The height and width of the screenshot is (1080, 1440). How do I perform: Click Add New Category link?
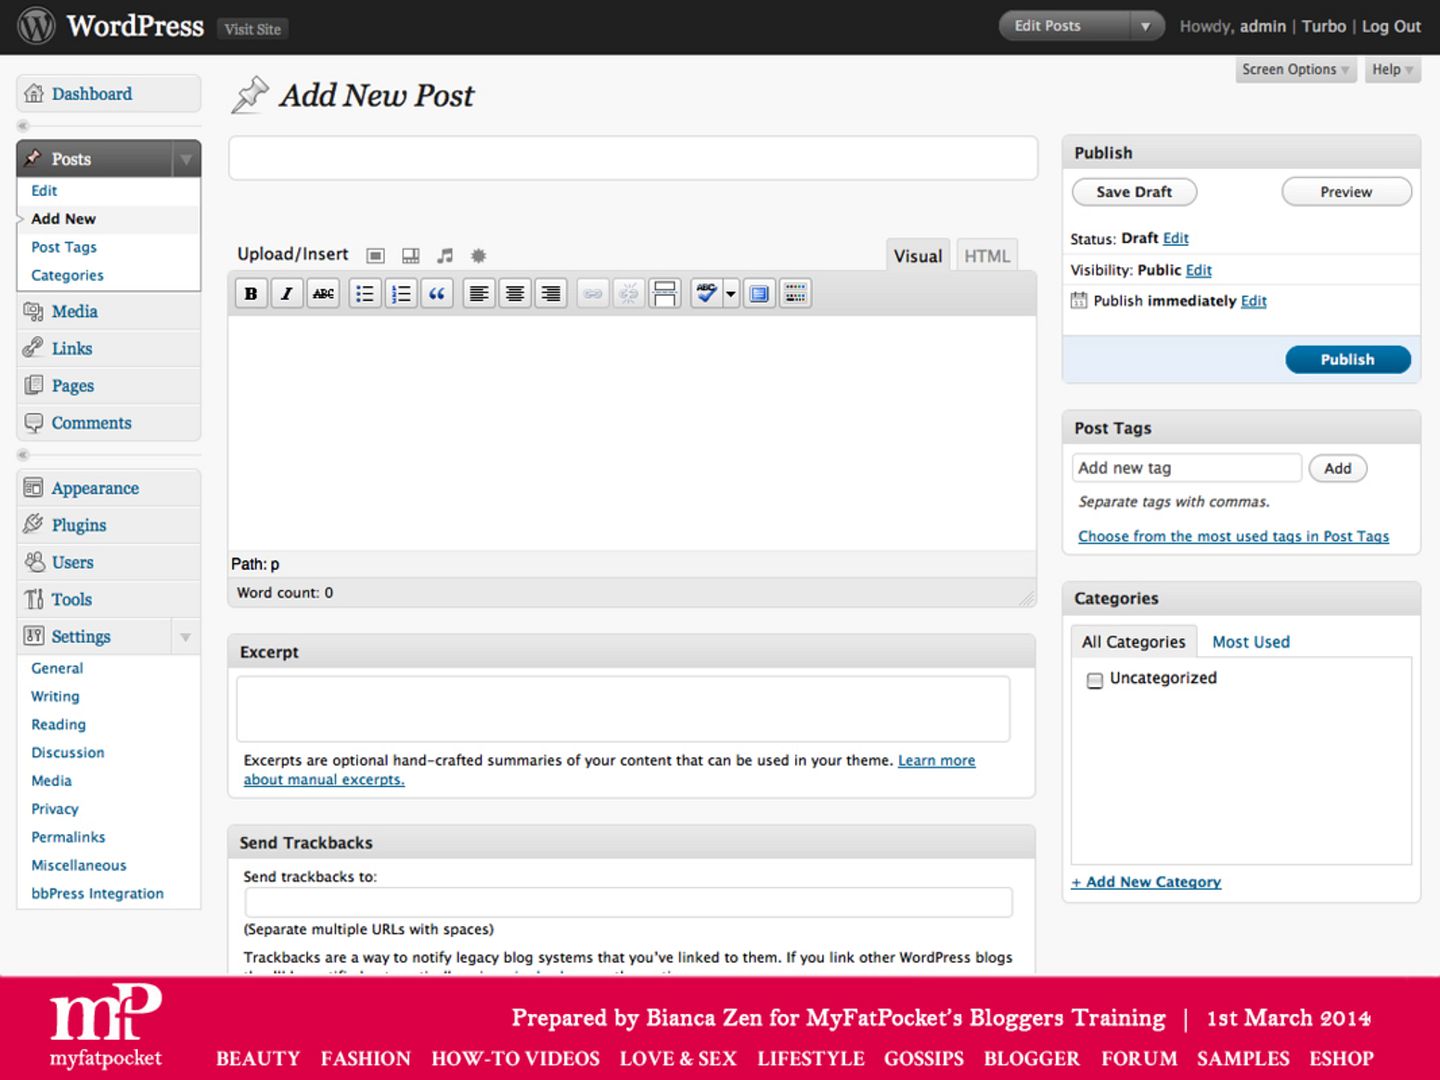coord(1146,882)
